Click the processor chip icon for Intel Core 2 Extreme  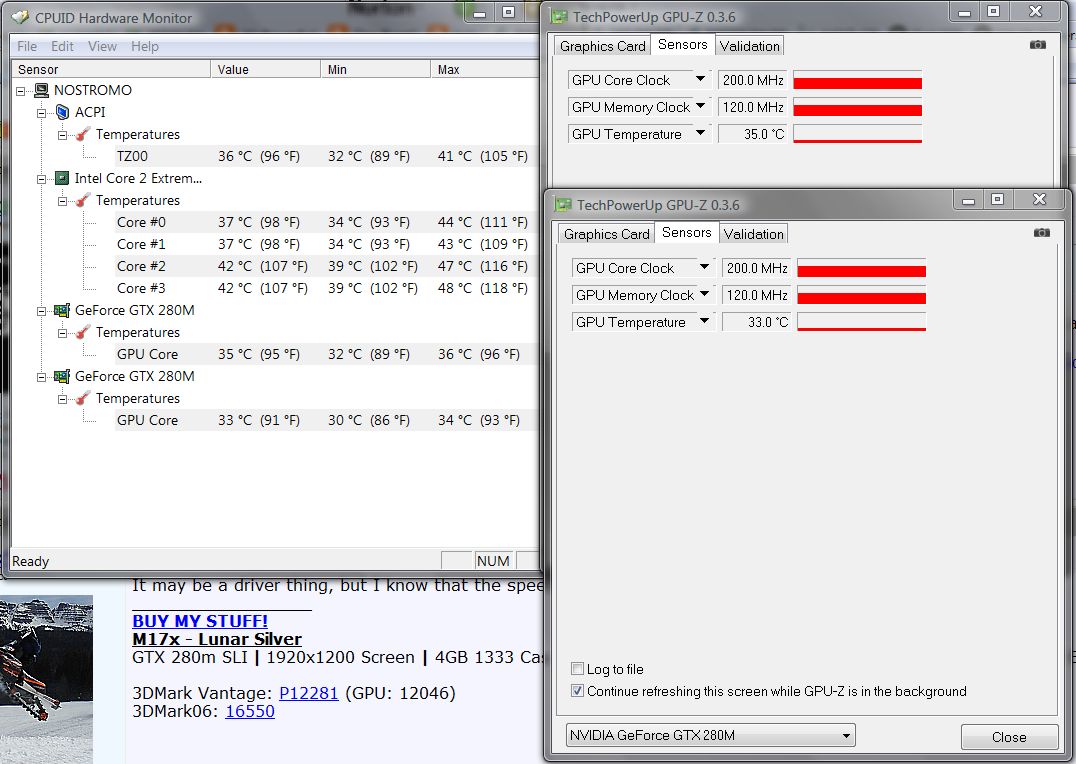coord(62,178)
